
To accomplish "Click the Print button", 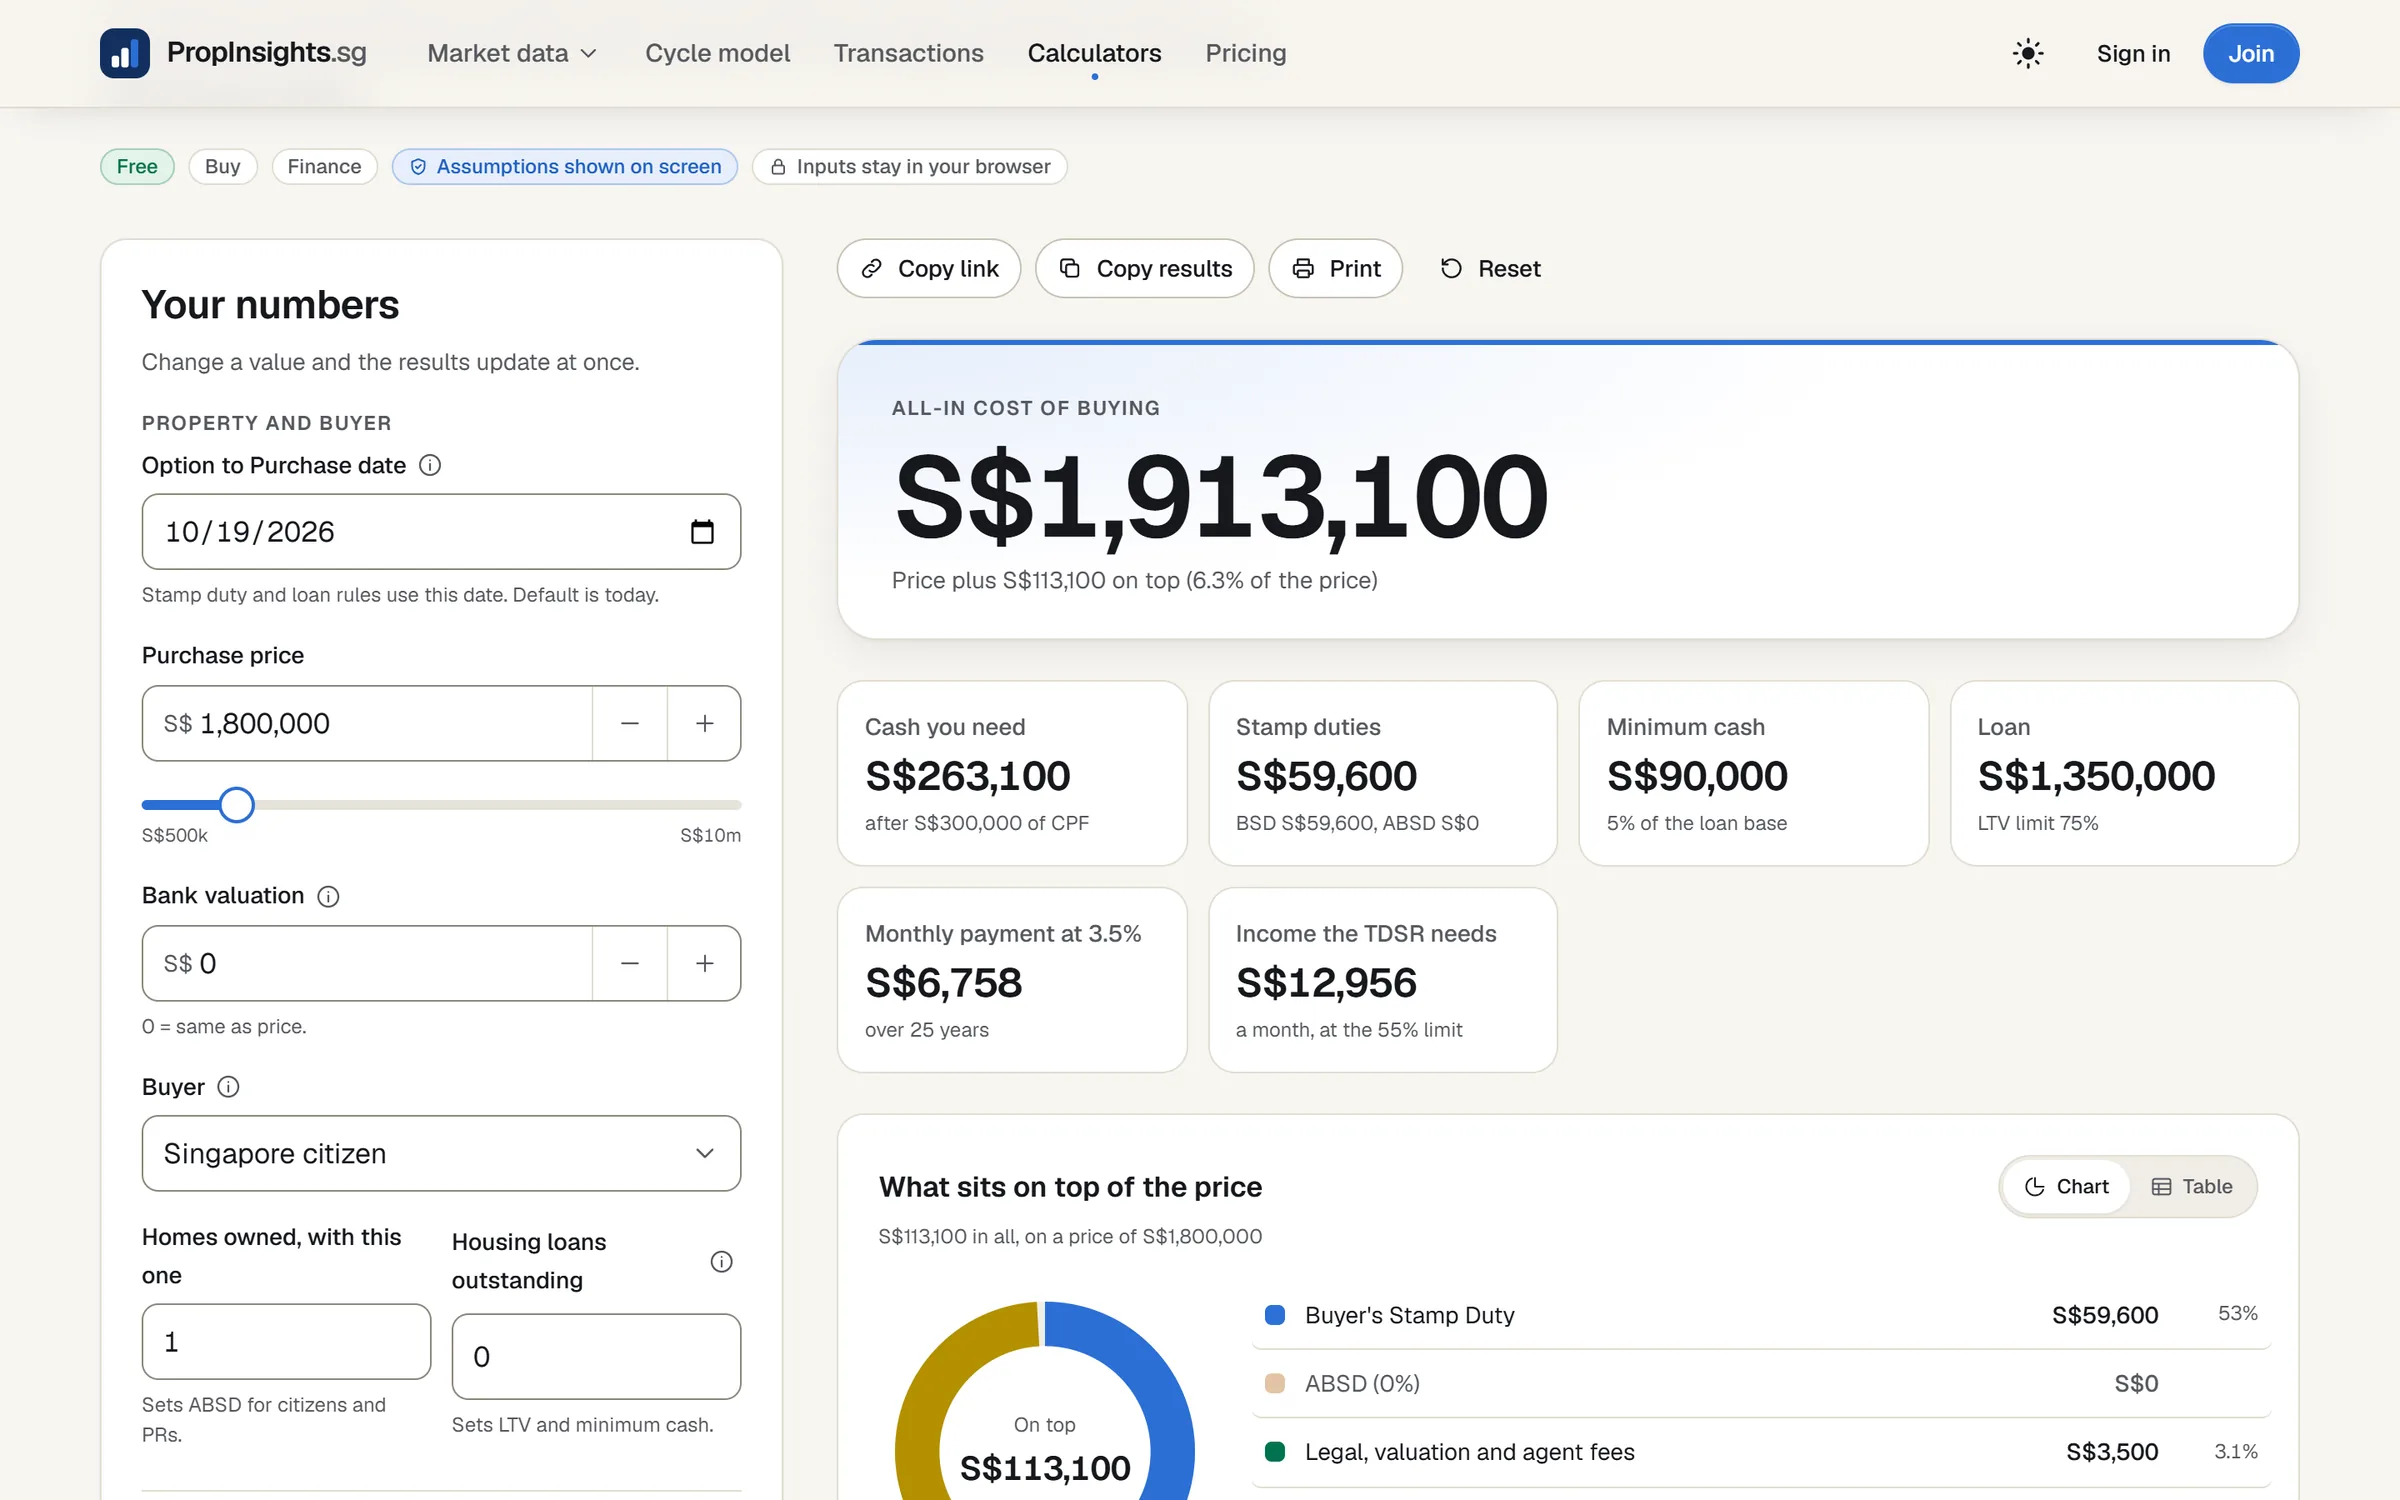I will (x=1335, y=268).
